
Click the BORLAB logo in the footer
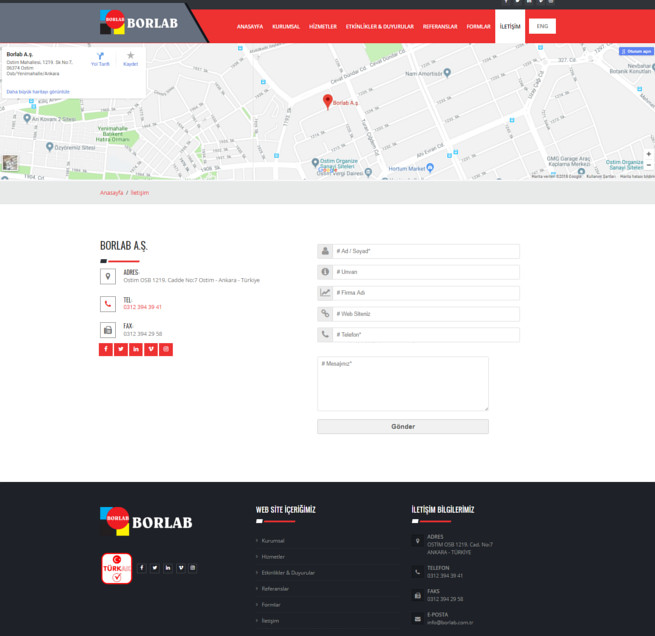point(146,522)
